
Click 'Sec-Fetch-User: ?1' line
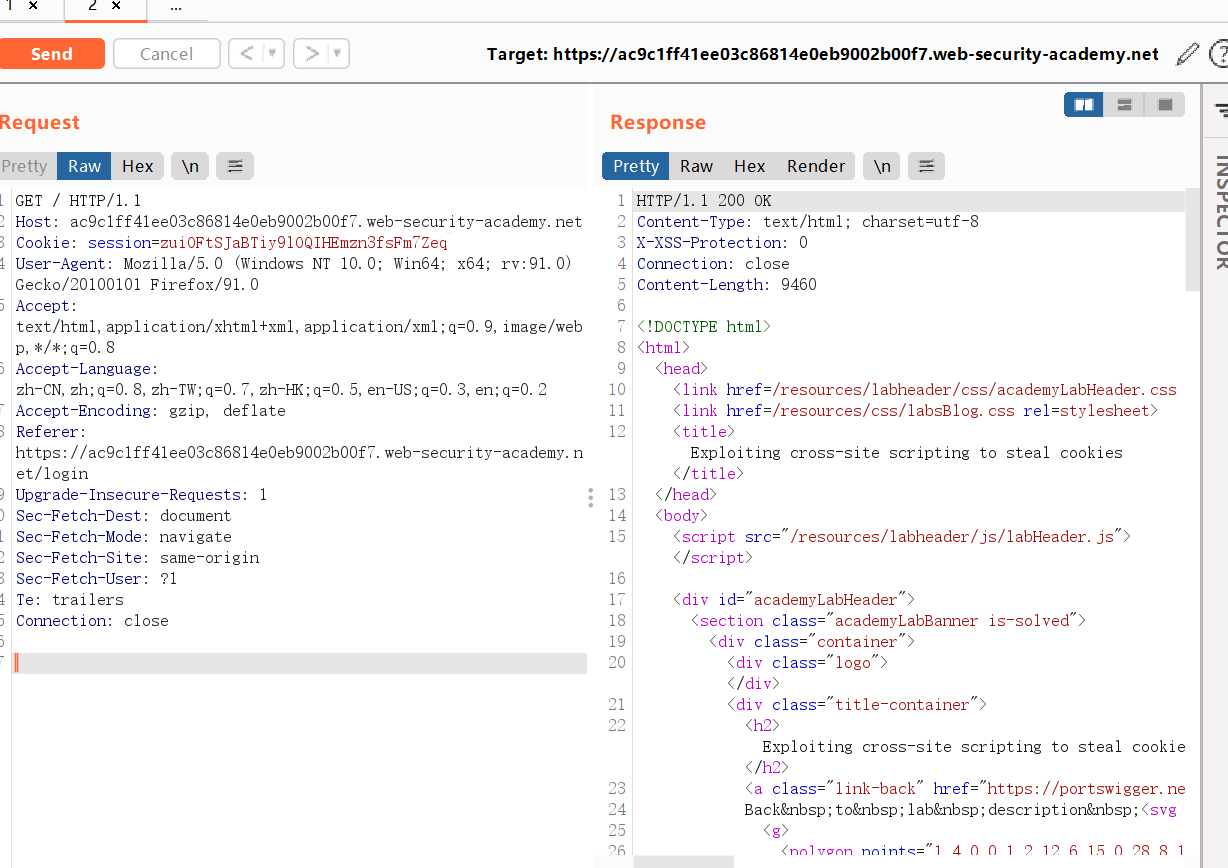[x=96, y=579]
